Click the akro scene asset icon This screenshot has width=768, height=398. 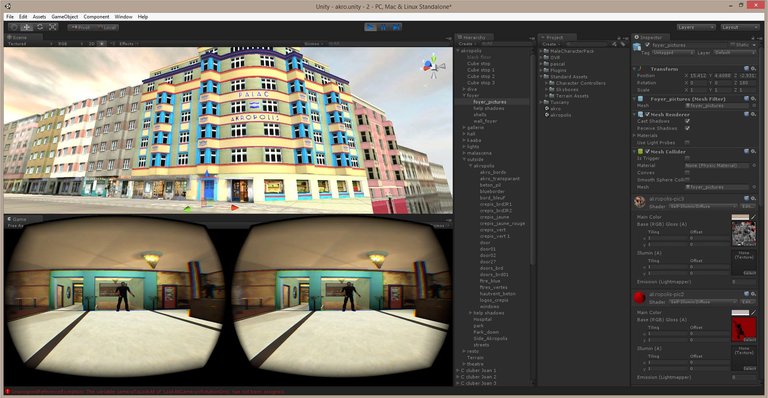coord(547,108)
